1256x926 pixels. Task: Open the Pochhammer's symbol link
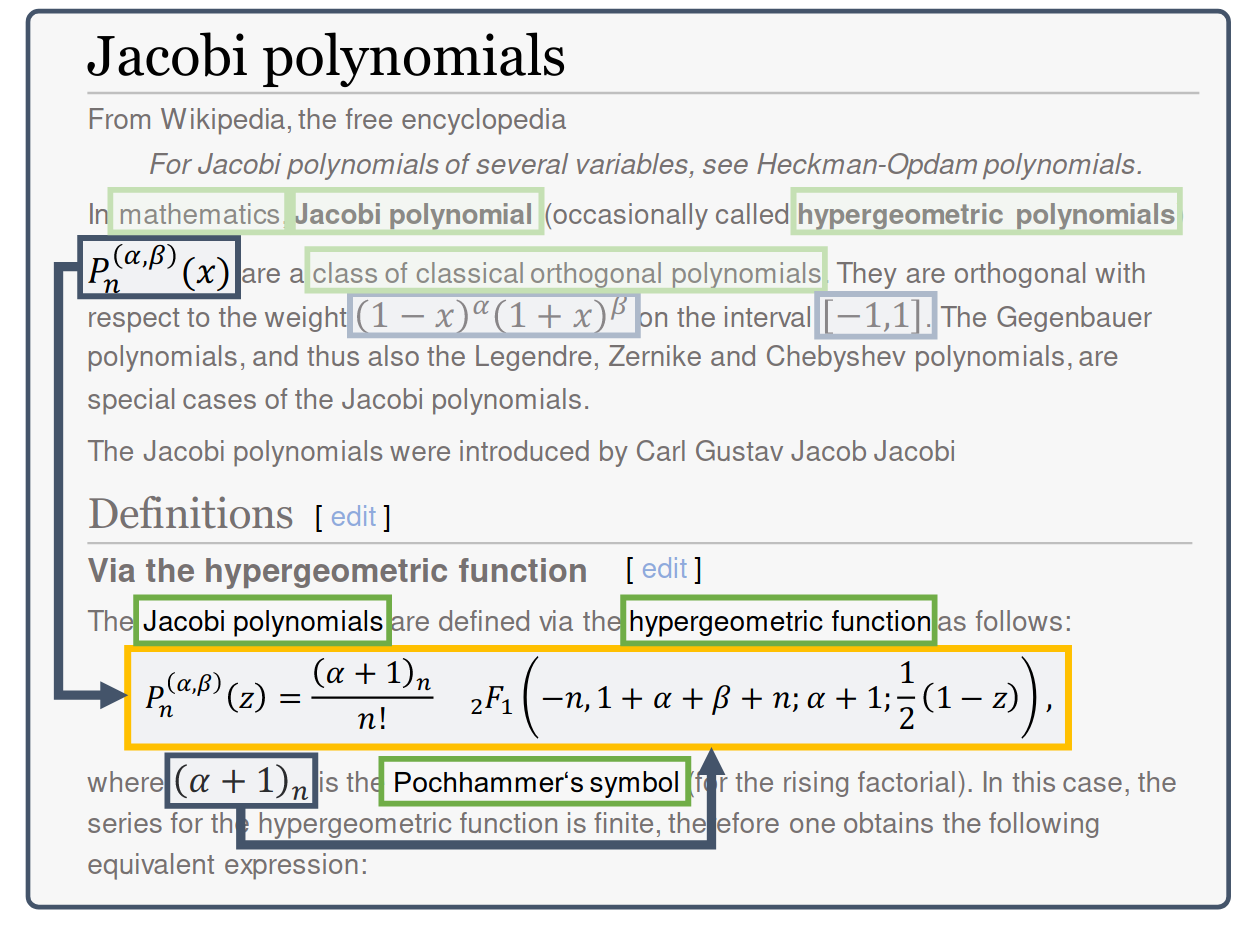(535, 783)
